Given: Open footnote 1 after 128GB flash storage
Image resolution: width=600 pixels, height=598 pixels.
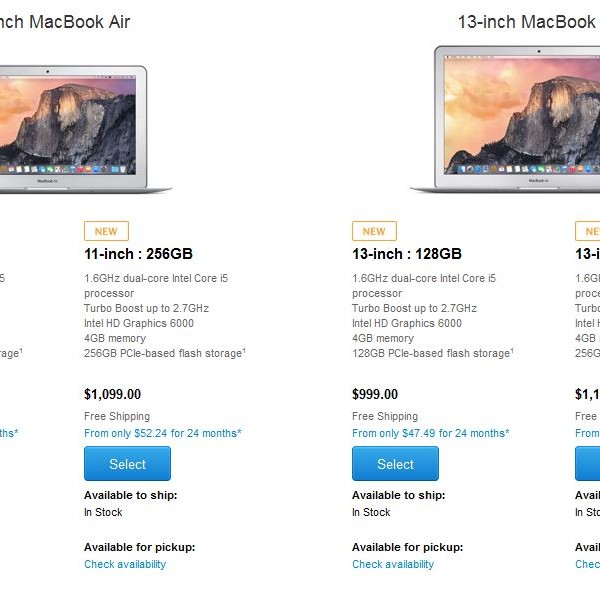Looking at the screenshot, I should pyautogui.click(x=513, y=350).
